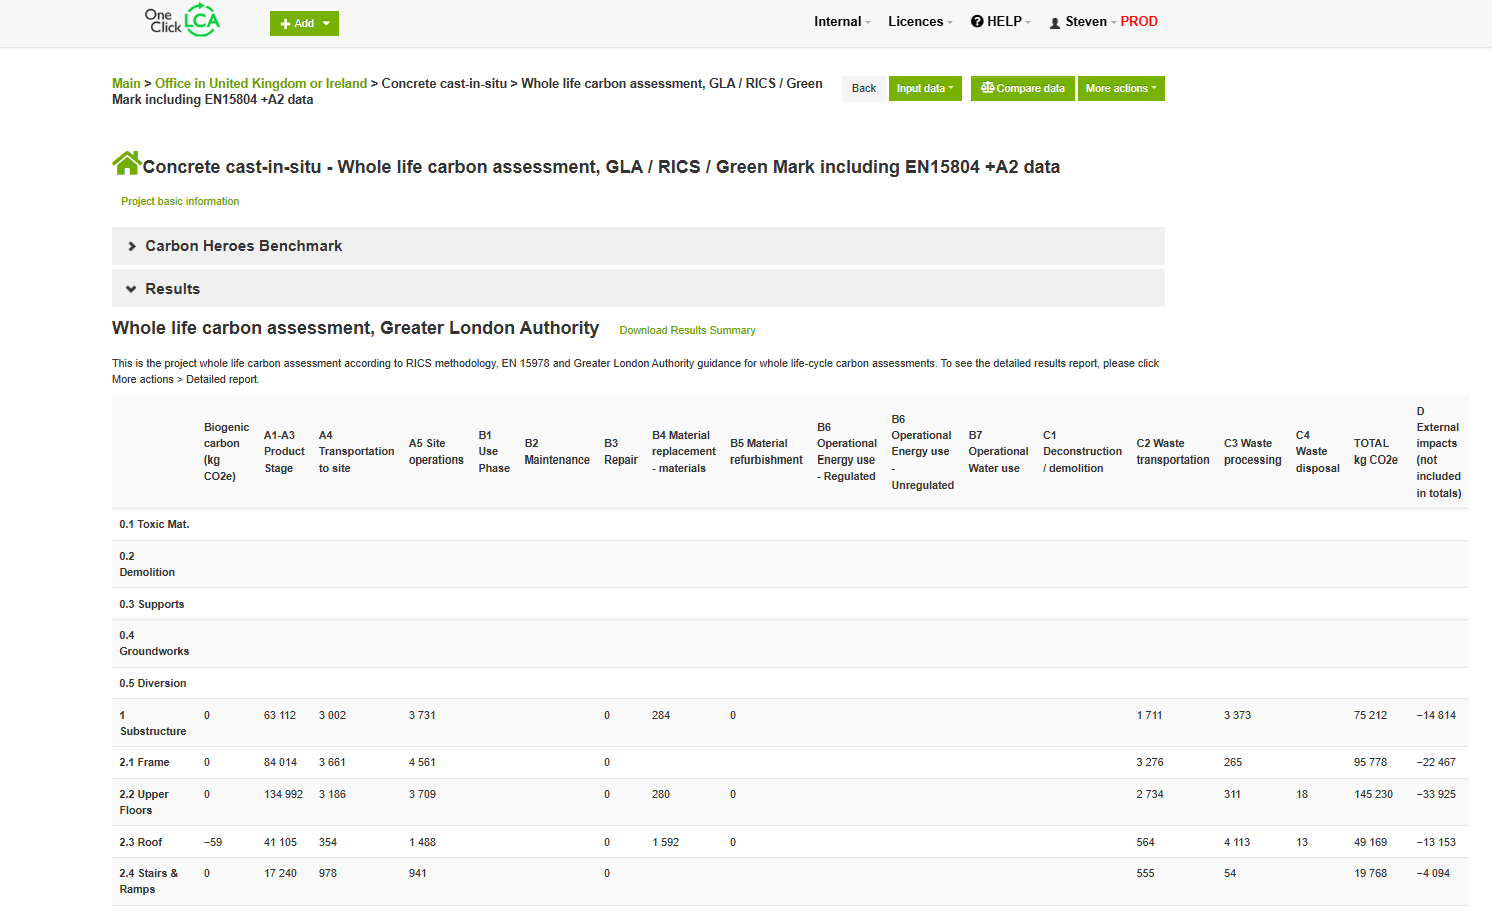Click the TOTAL kg CO2e column header
The height and width of the screenshot is (914, 1492).
pos(1375,452)
